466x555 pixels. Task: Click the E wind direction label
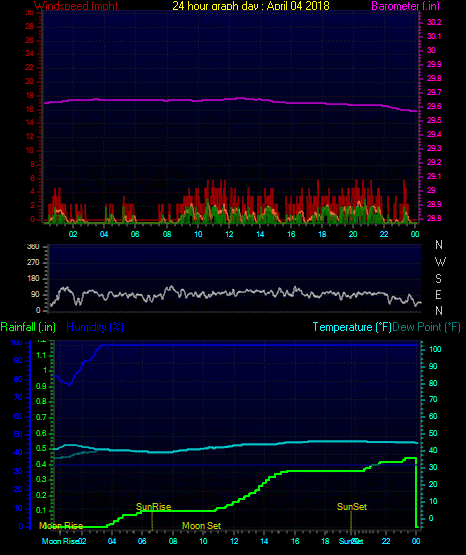point(438,294)
